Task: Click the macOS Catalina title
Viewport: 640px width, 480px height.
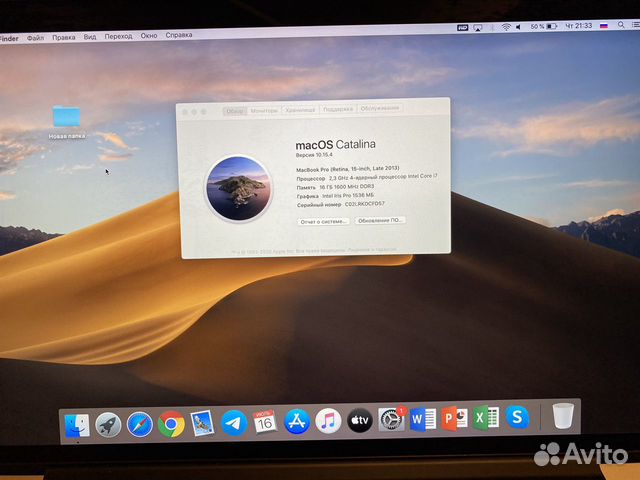Action: (335, 144)
